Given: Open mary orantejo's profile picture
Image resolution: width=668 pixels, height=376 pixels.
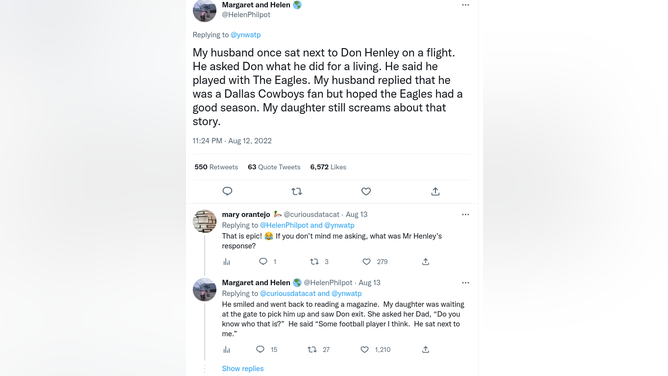Looking at the screenshot, I should 204,221.
